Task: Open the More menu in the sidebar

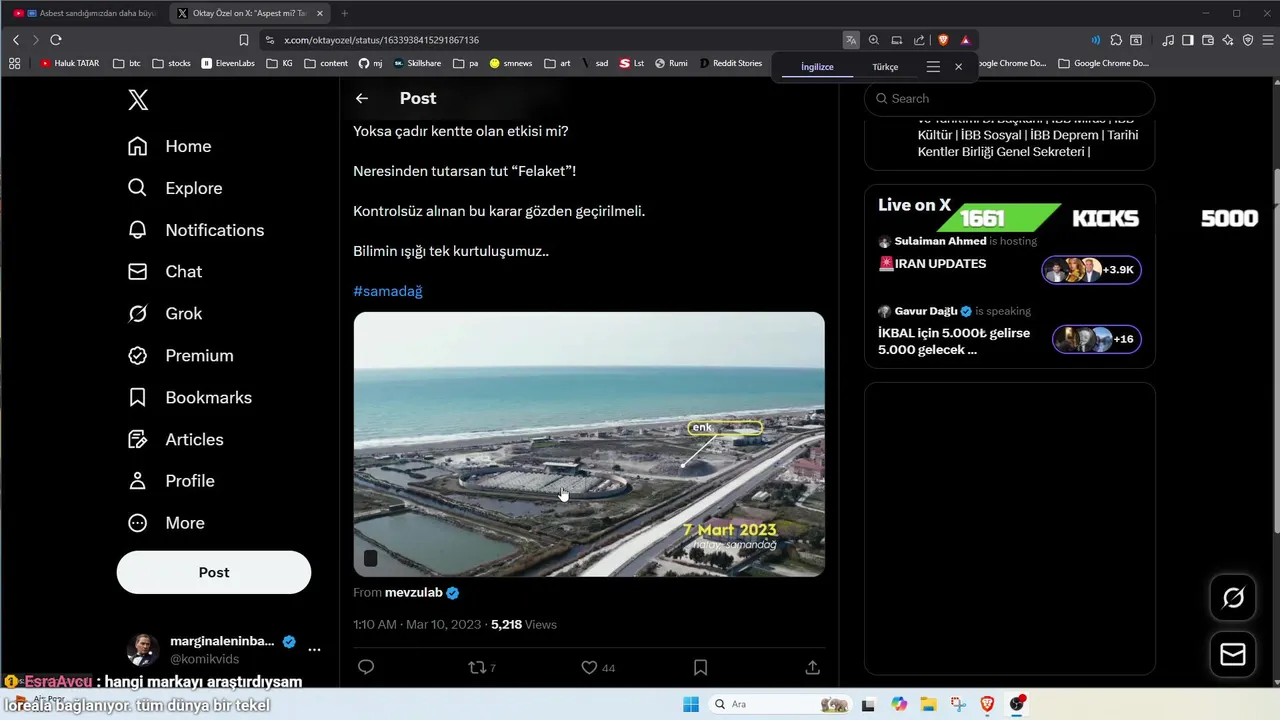Action: (166, 523)
